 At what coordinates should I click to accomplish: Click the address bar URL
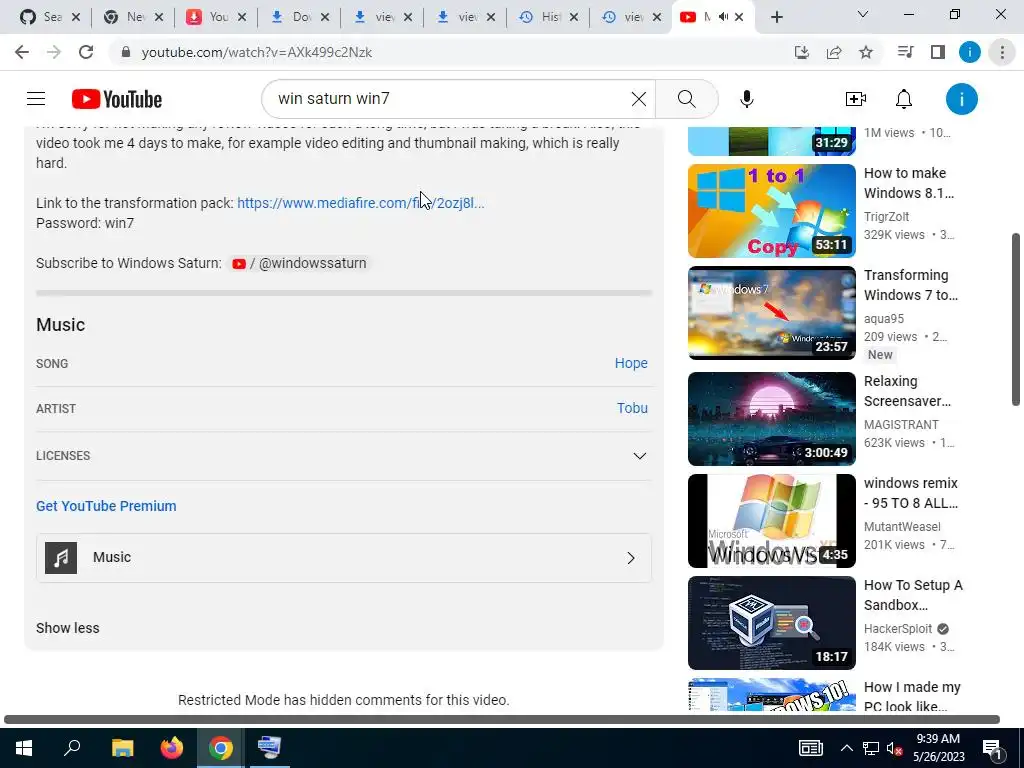point(257,52)
